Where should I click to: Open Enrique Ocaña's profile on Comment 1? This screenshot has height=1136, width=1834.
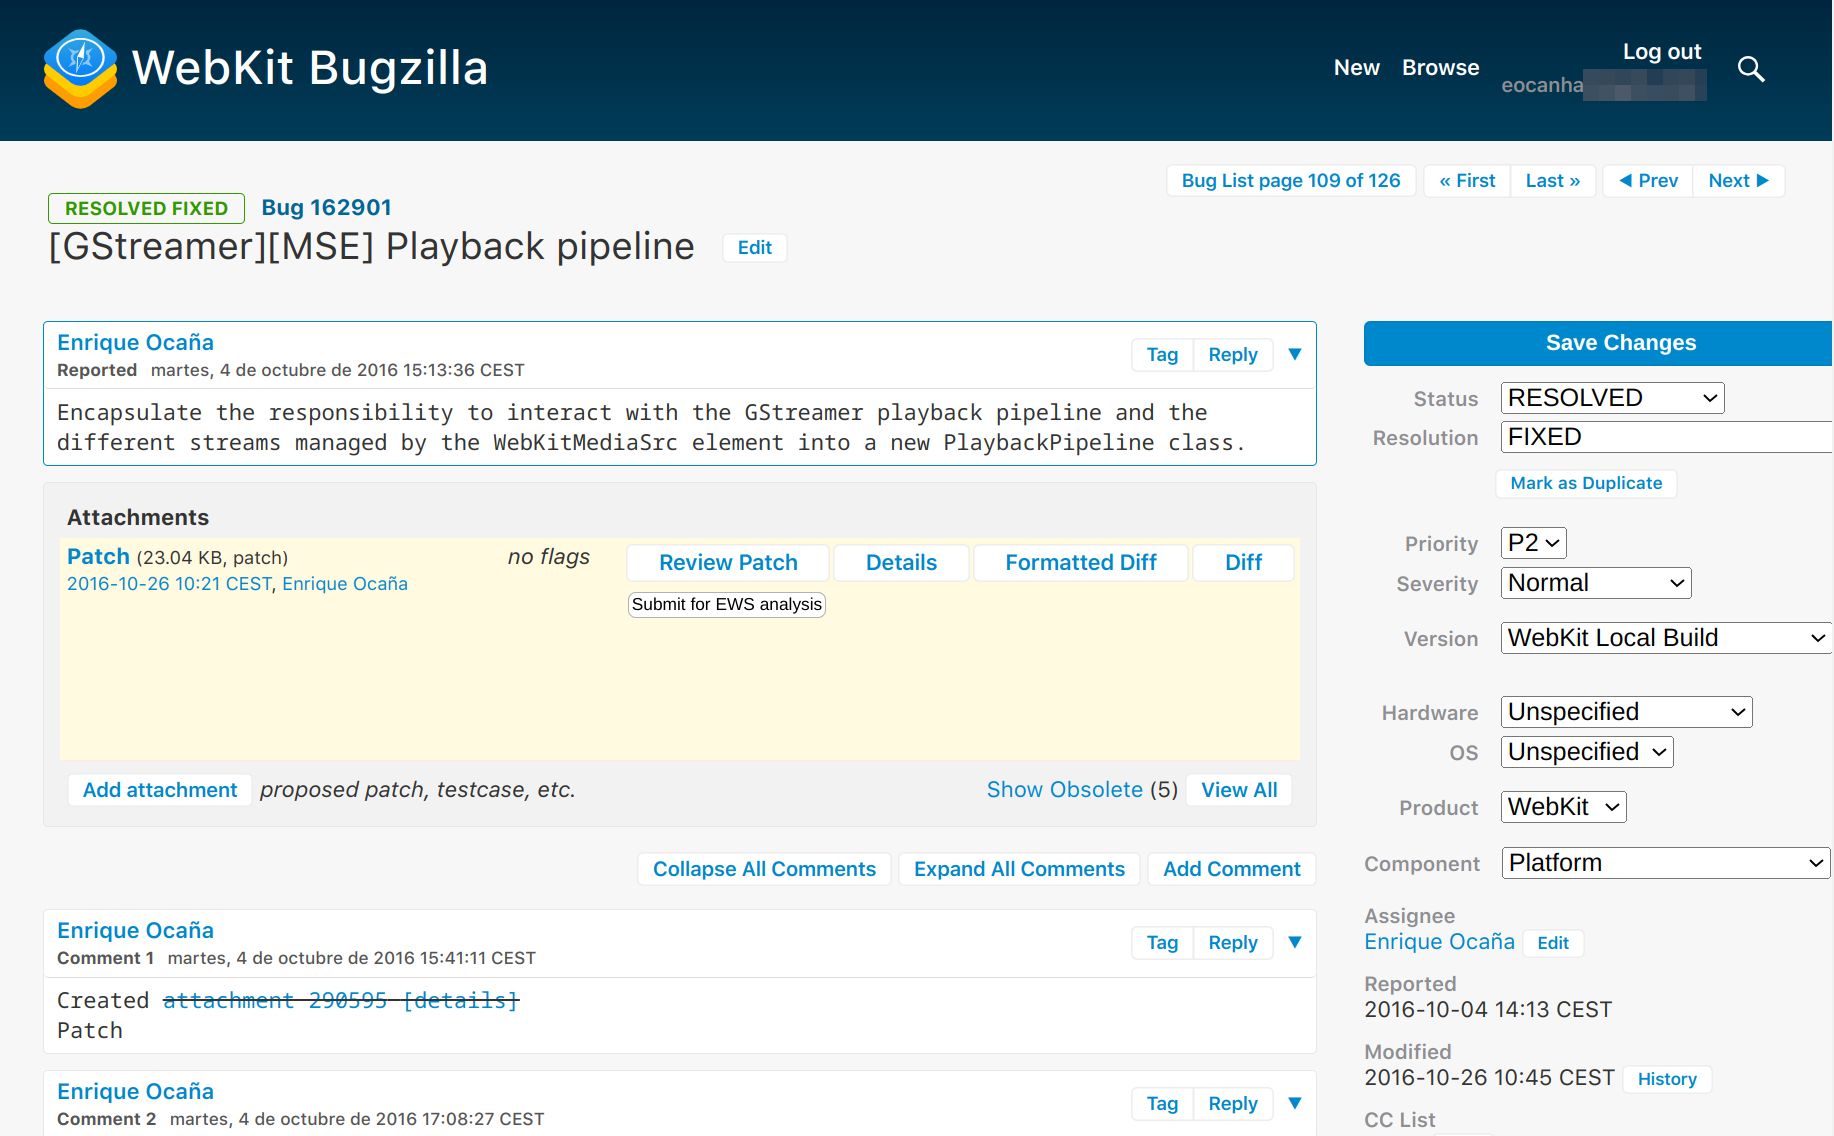135,931
